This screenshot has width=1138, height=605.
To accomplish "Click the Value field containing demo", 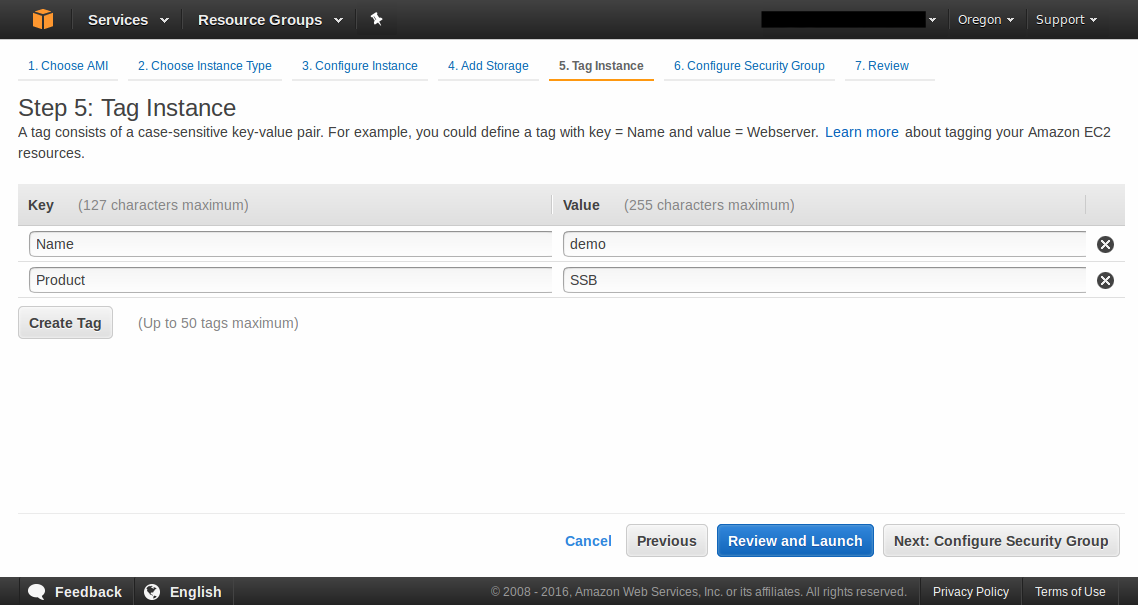I will (x=824, y=244).
